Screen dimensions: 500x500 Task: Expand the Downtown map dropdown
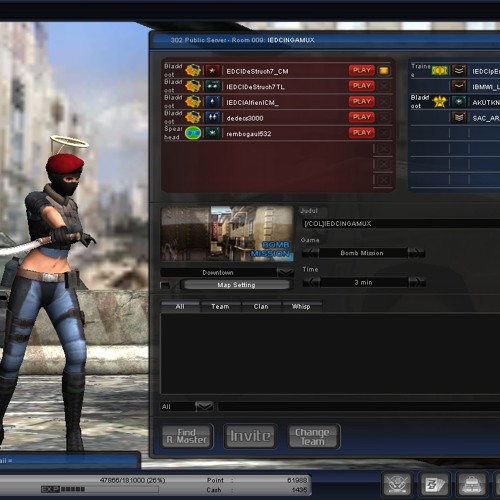(285, 273)
